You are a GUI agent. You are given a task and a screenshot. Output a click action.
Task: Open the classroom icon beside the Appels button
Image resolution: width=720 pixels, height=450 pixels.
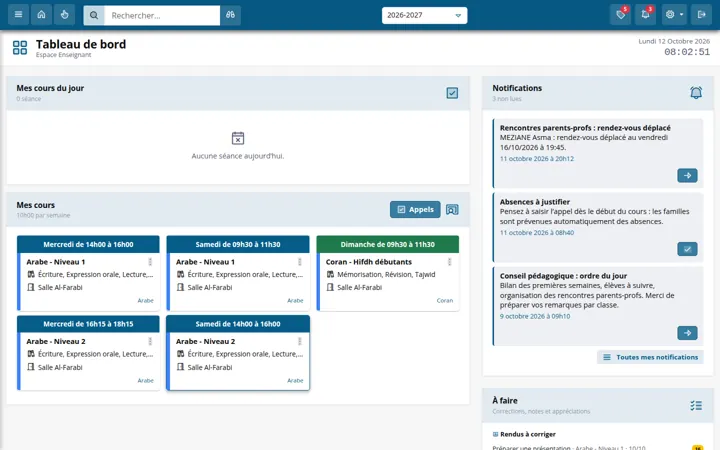pyautogui.click(x=452, y=209)
